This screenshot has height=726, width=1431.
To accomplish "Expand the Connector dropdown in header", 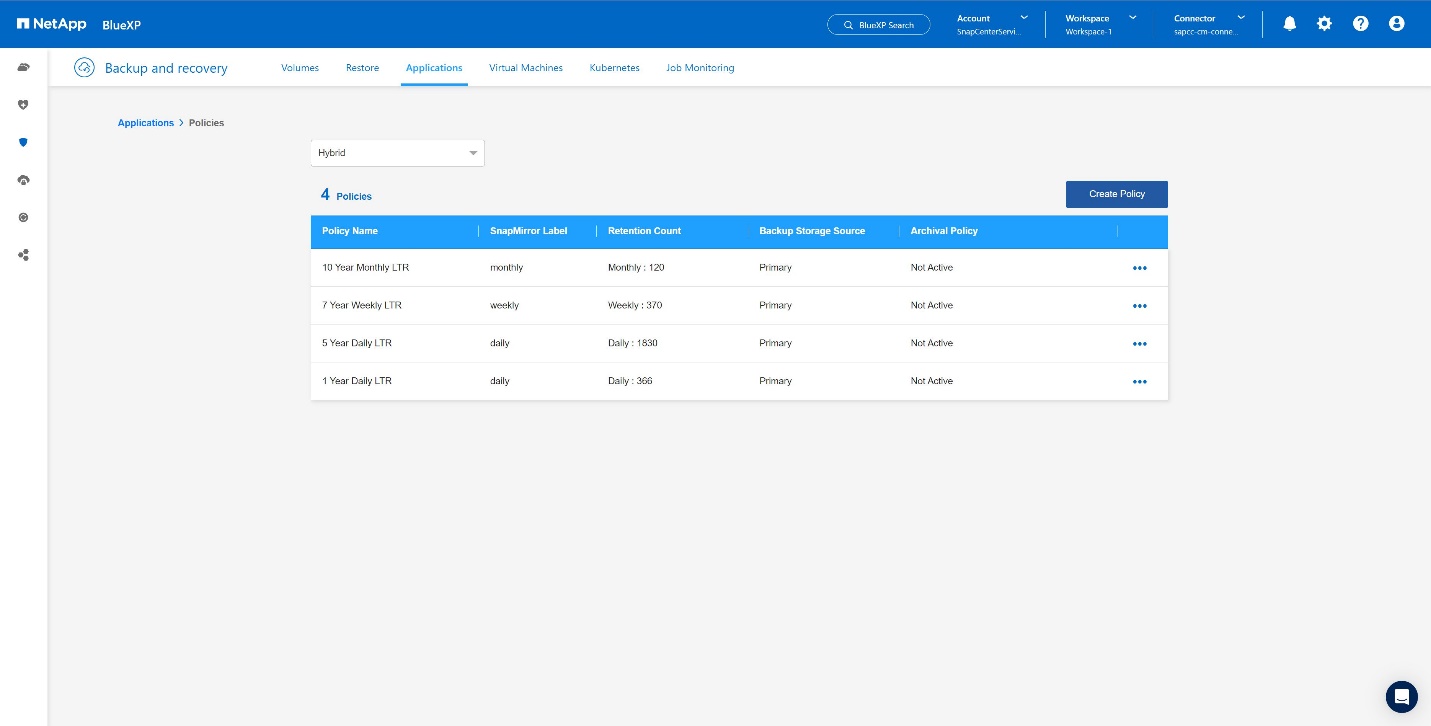I will point(1209,24).
